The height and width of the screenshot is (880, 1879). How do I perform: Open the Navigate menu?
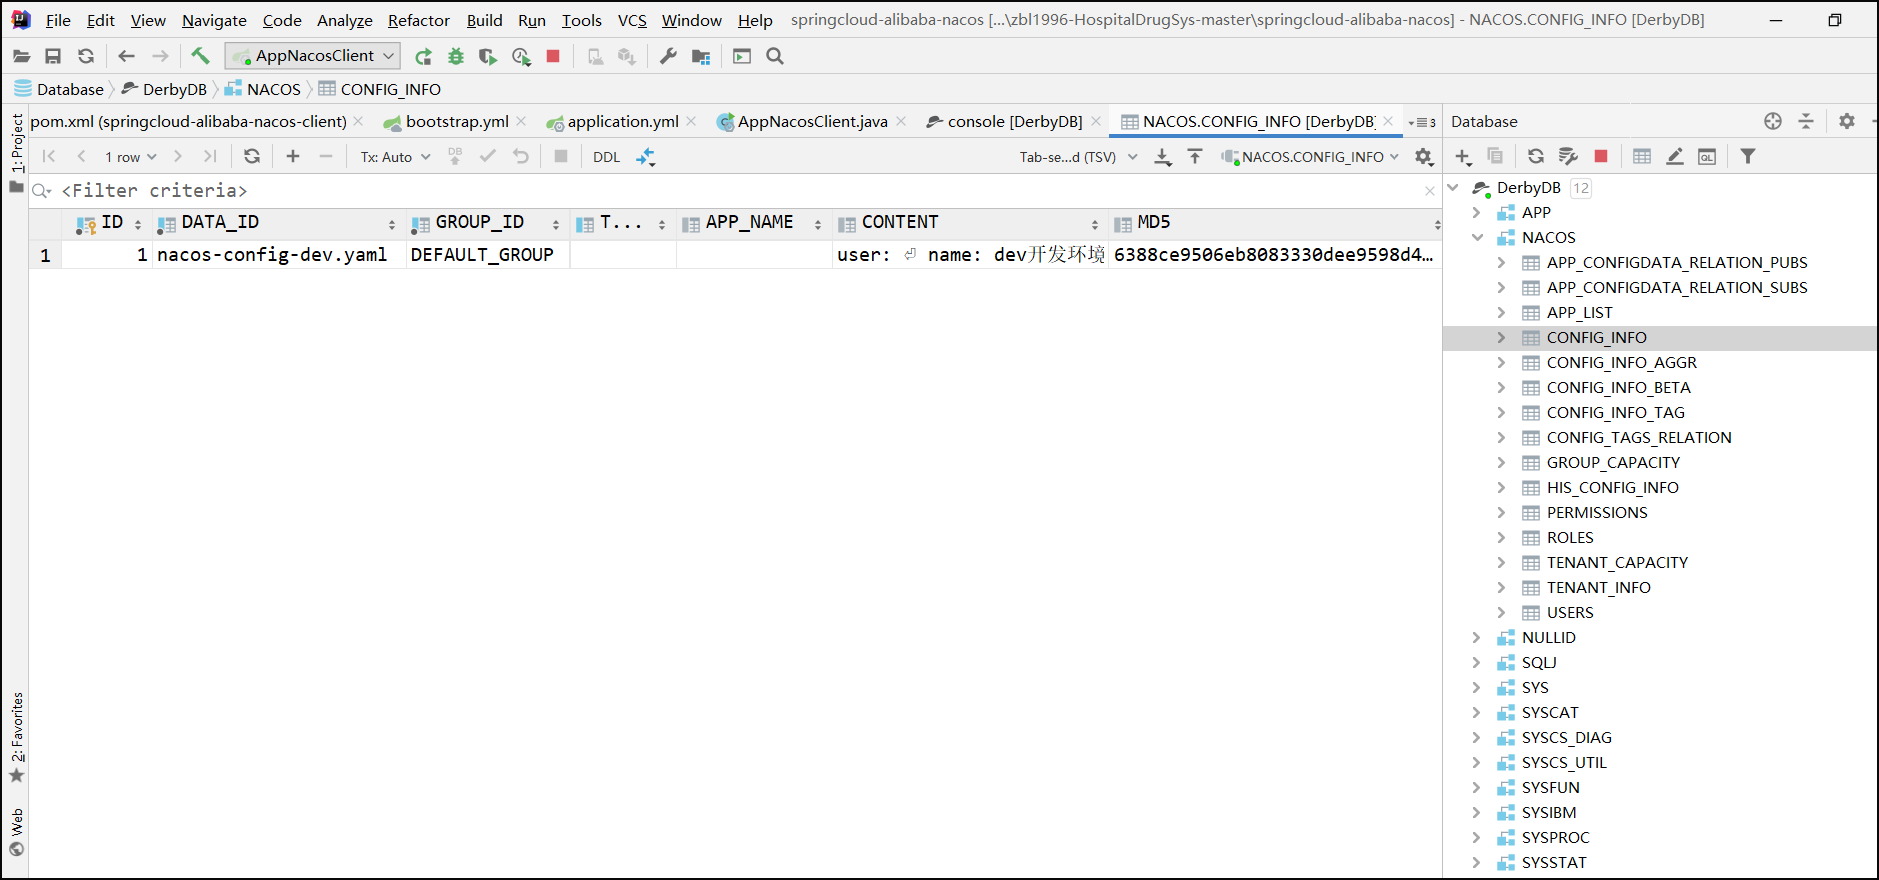point(214,20)
